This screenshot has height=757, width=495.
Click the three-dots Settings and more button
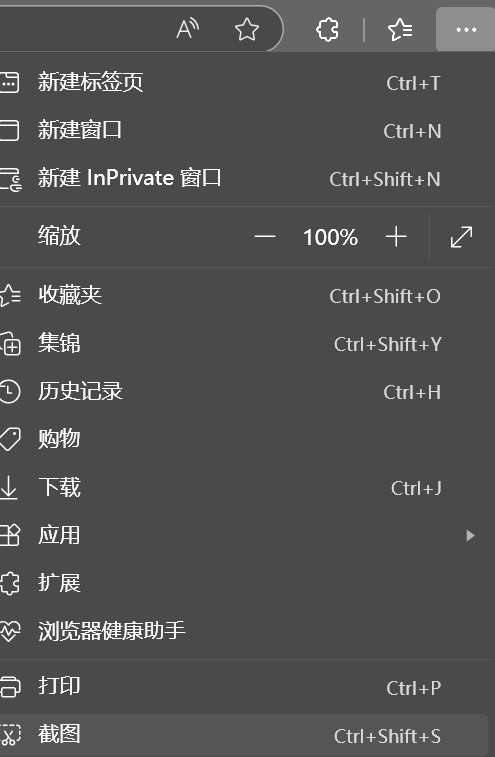466,30
